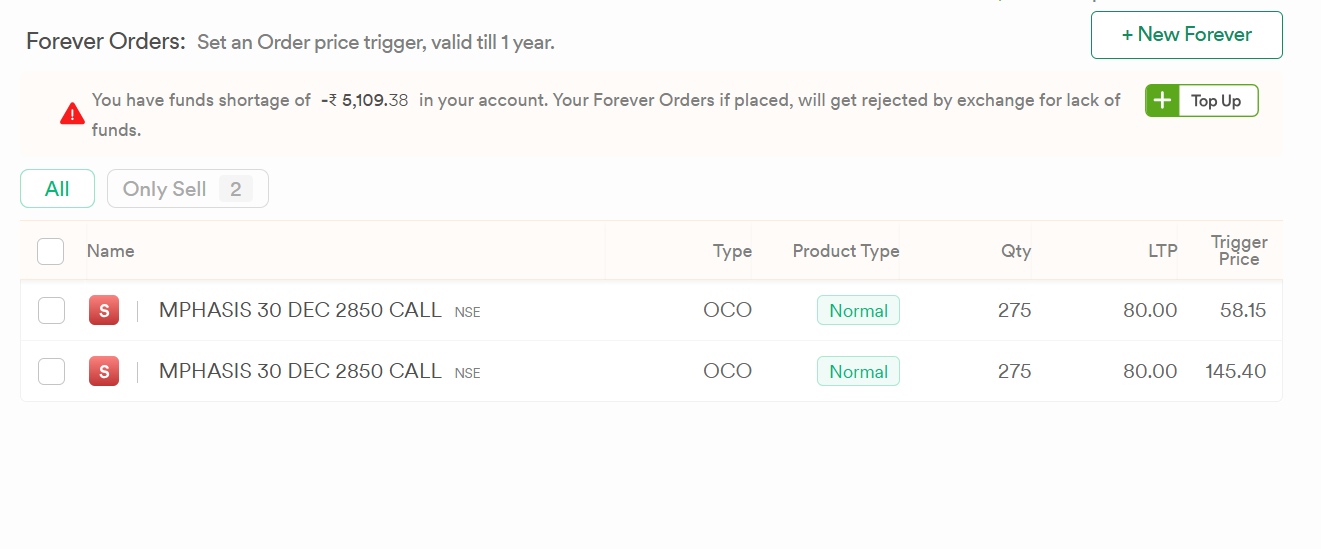Image resolution: width=1321 pixels, height=549 pixels.
Task: Click the Type column header
Action: (732, 251)
